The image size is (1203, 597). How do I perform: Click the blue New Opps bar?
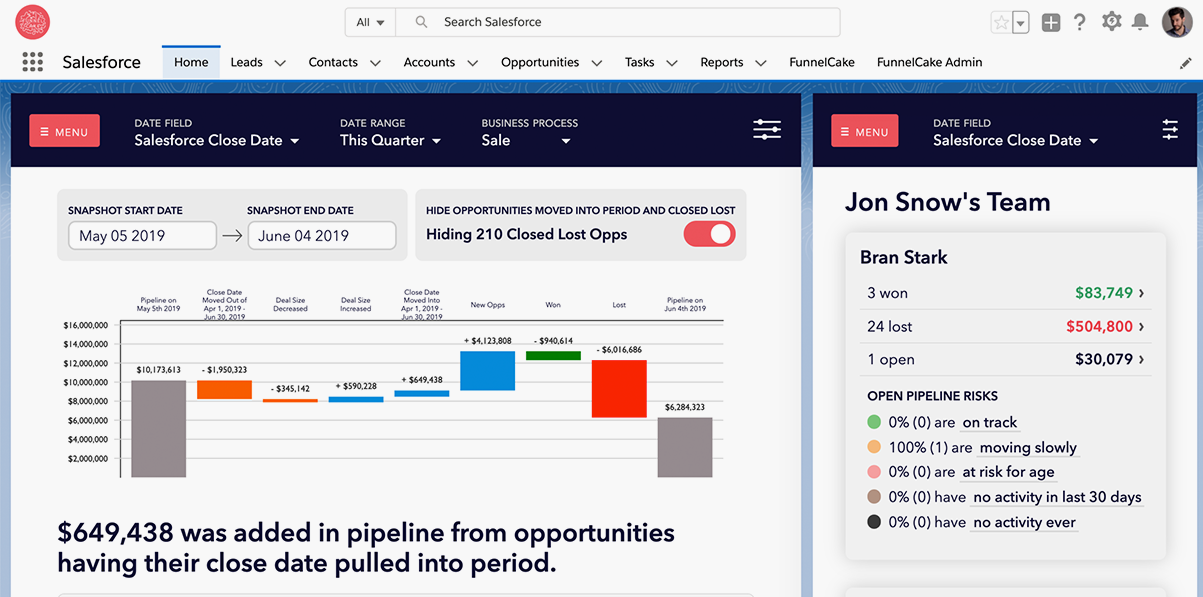487,371
